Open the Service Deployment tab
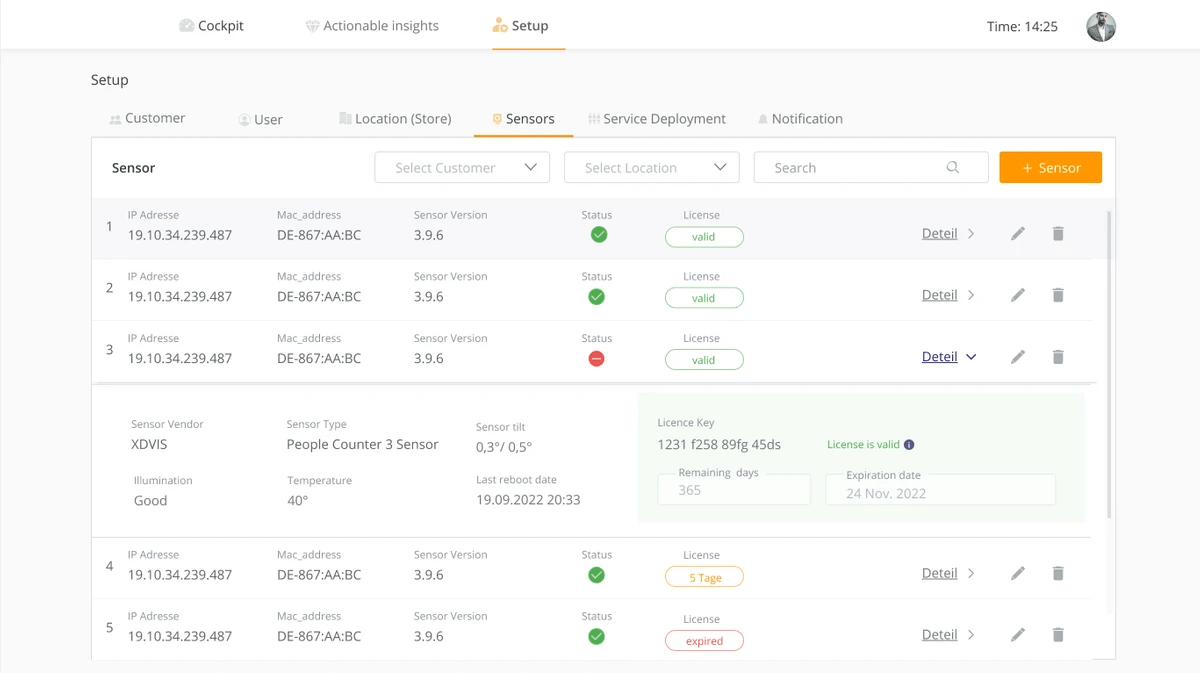 click(657, 119)
